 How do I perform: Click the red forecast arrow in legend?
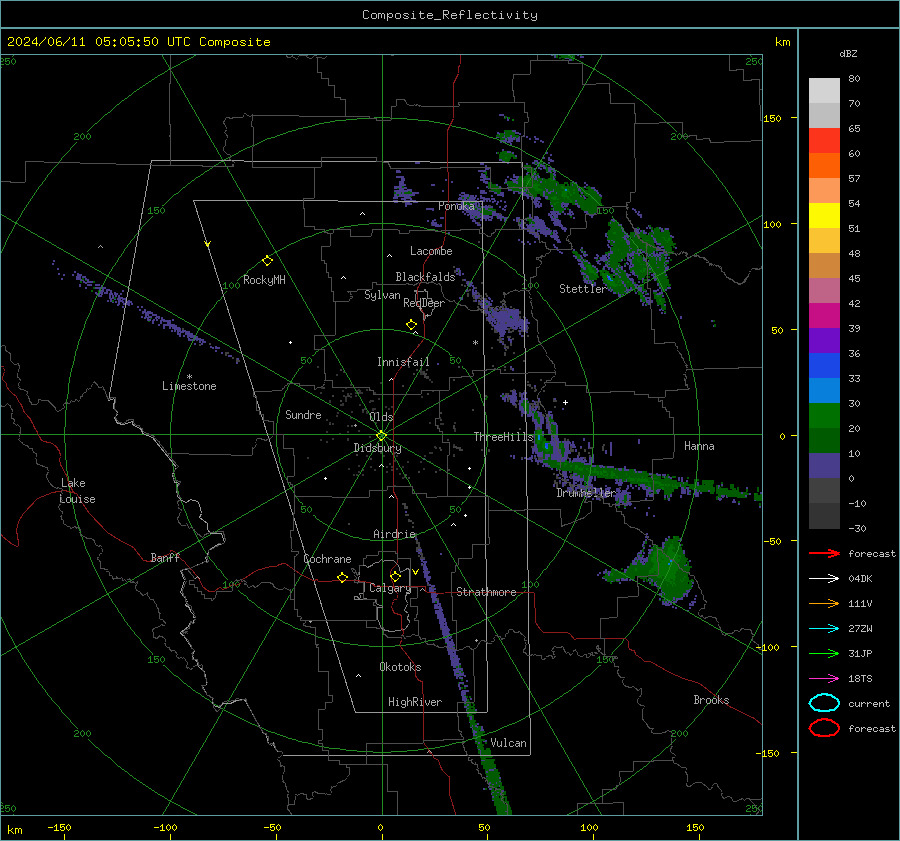coord(824,553)
